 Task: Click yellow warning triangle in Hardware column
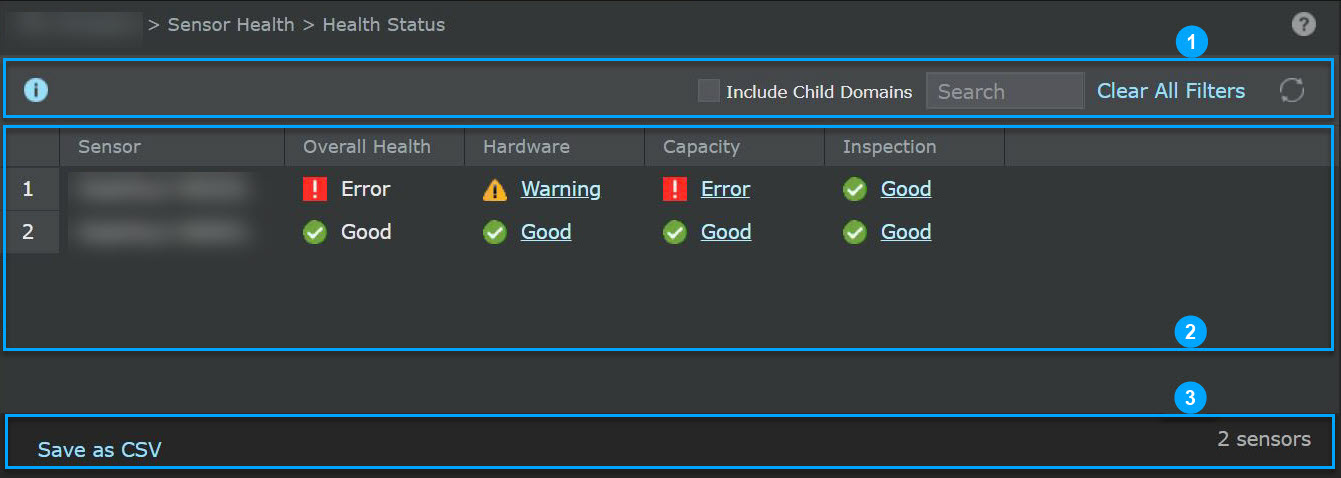click(x=495, y=189)
